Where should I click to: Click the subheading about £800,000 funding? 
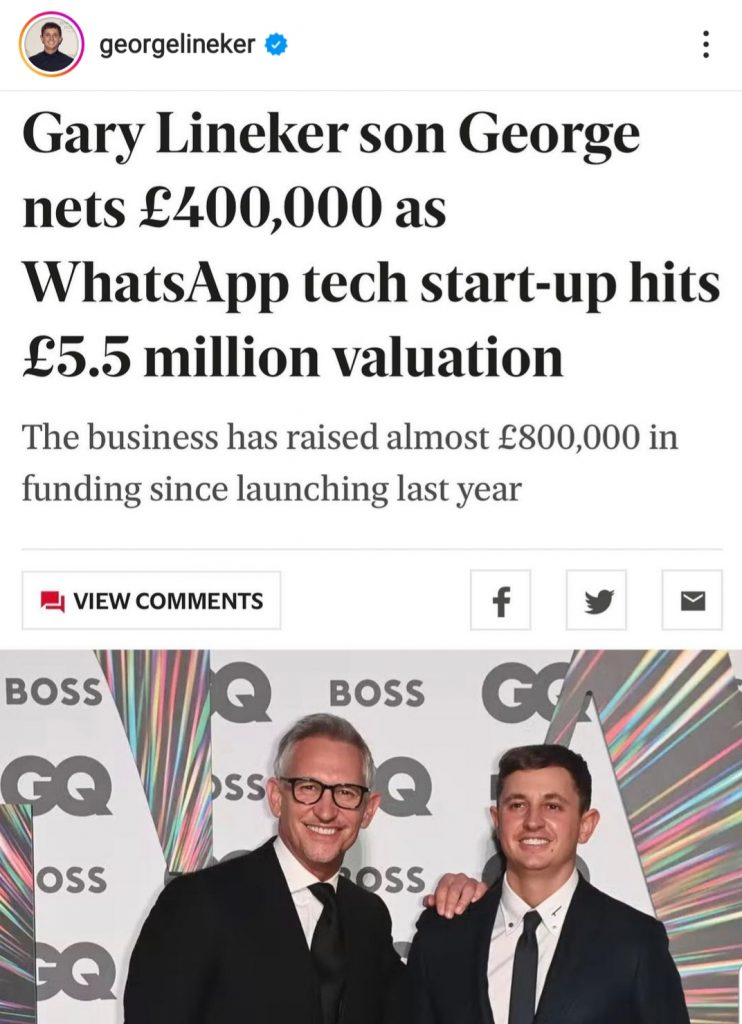click(x=349, y=463)
